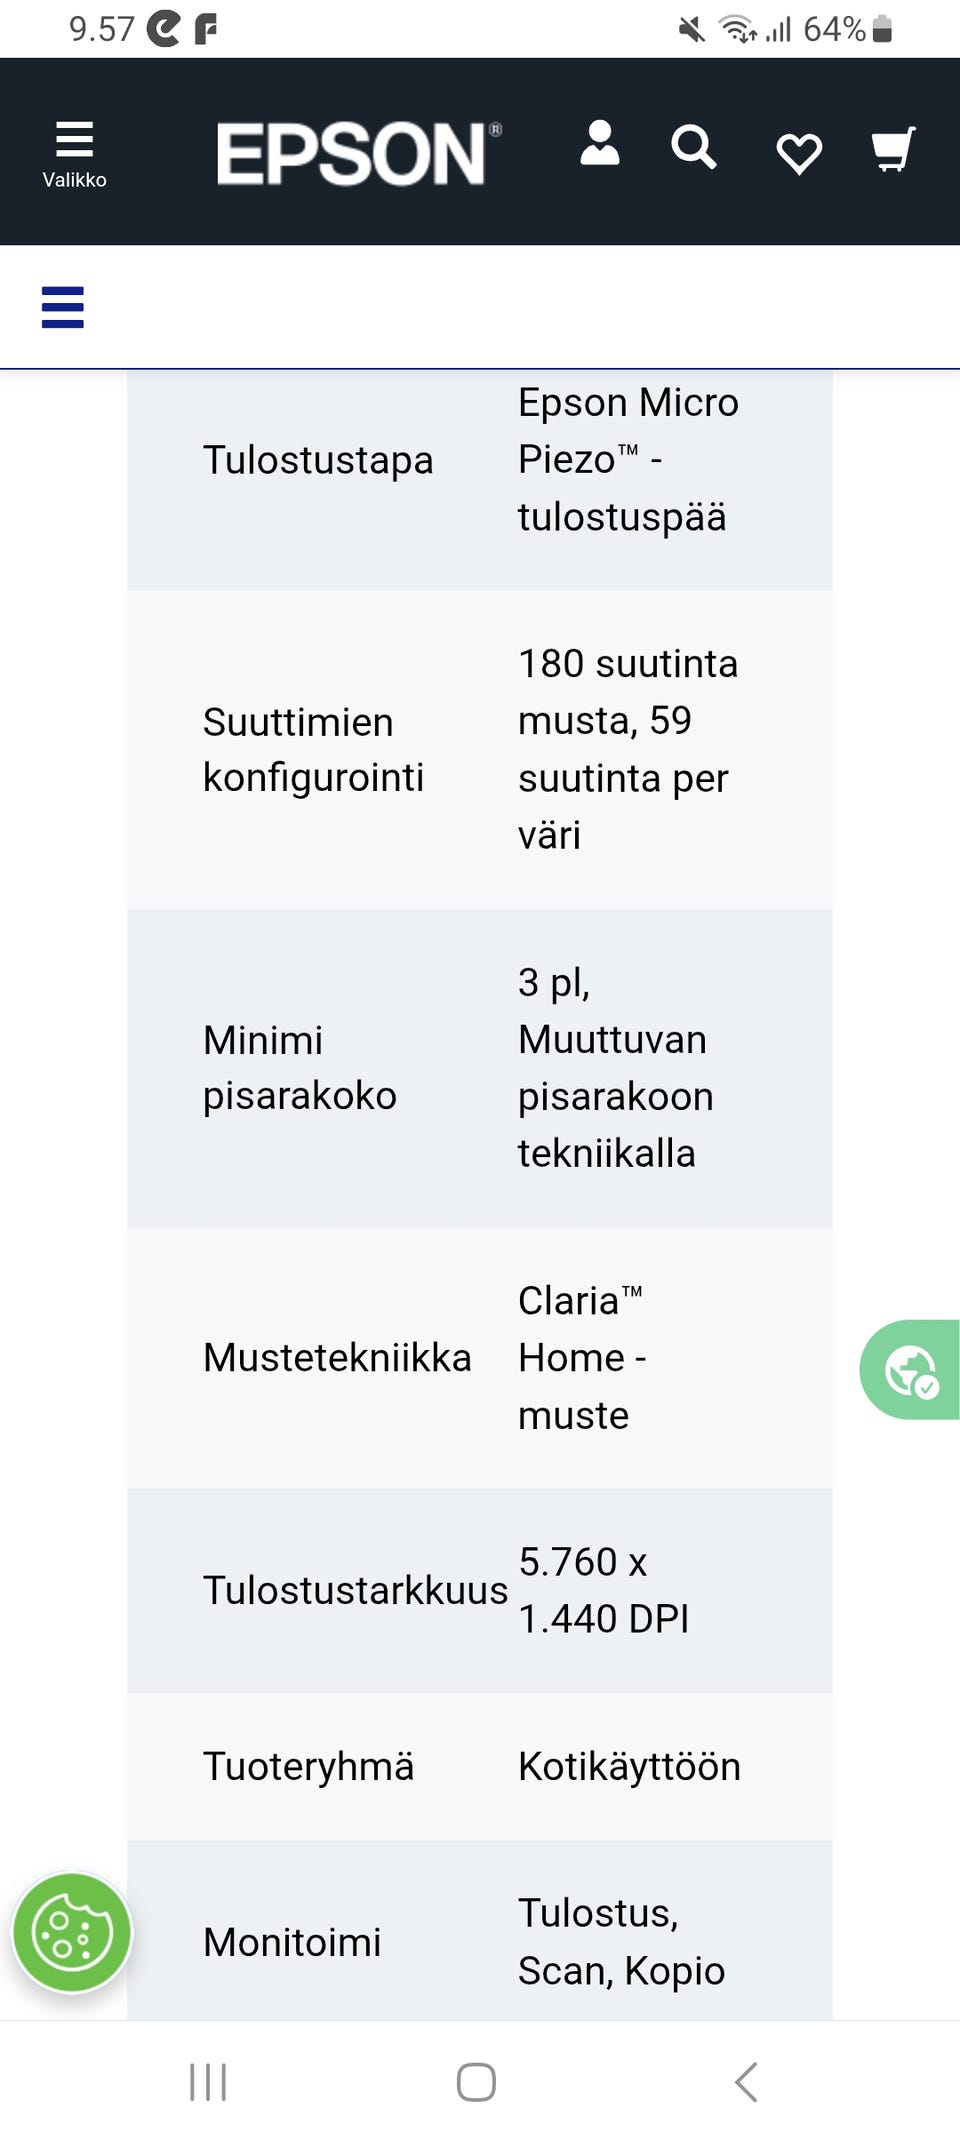Click the Kotikäyttöön product group text

[x=629, y=1766]
